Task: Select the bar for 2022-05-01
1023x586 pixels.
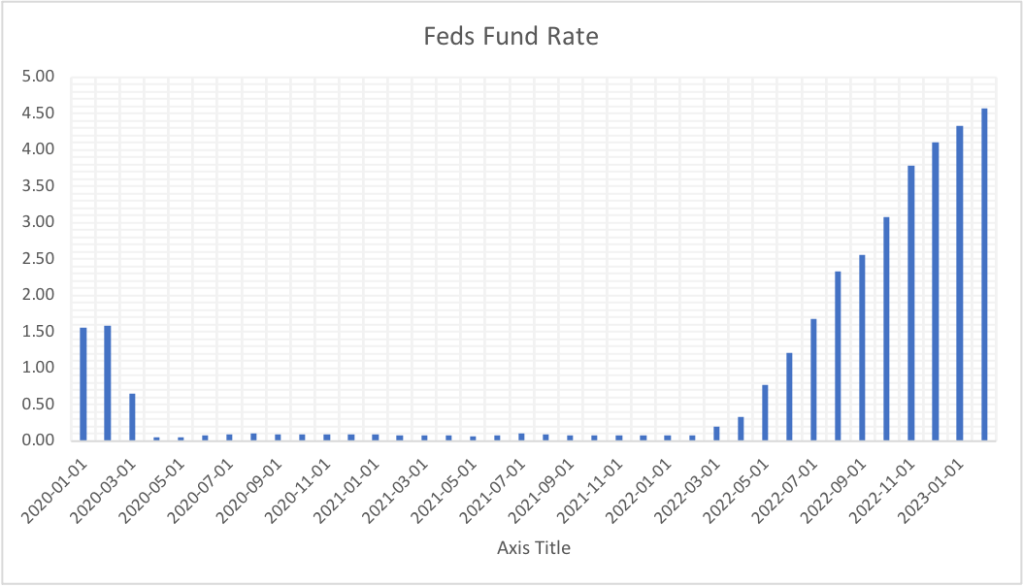Action: [765, 412]
